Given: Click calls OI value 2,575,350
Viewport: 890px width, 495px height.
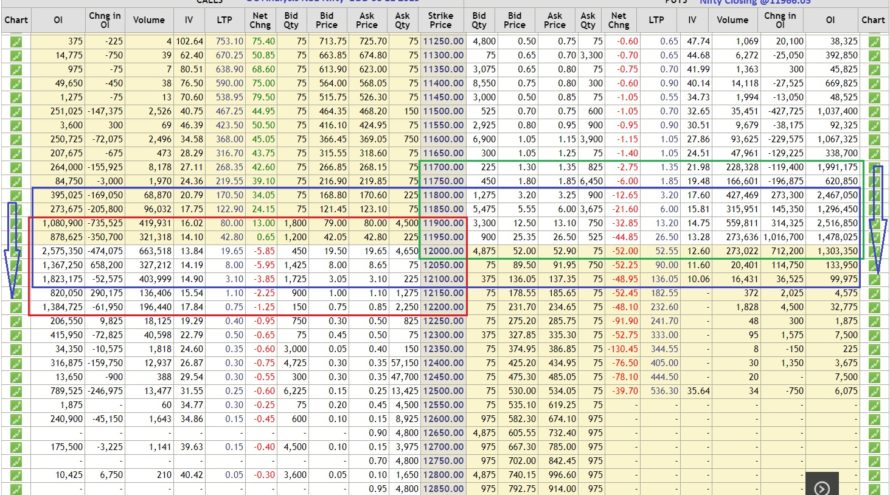Looking at the screenshot, I should [62, 251].
